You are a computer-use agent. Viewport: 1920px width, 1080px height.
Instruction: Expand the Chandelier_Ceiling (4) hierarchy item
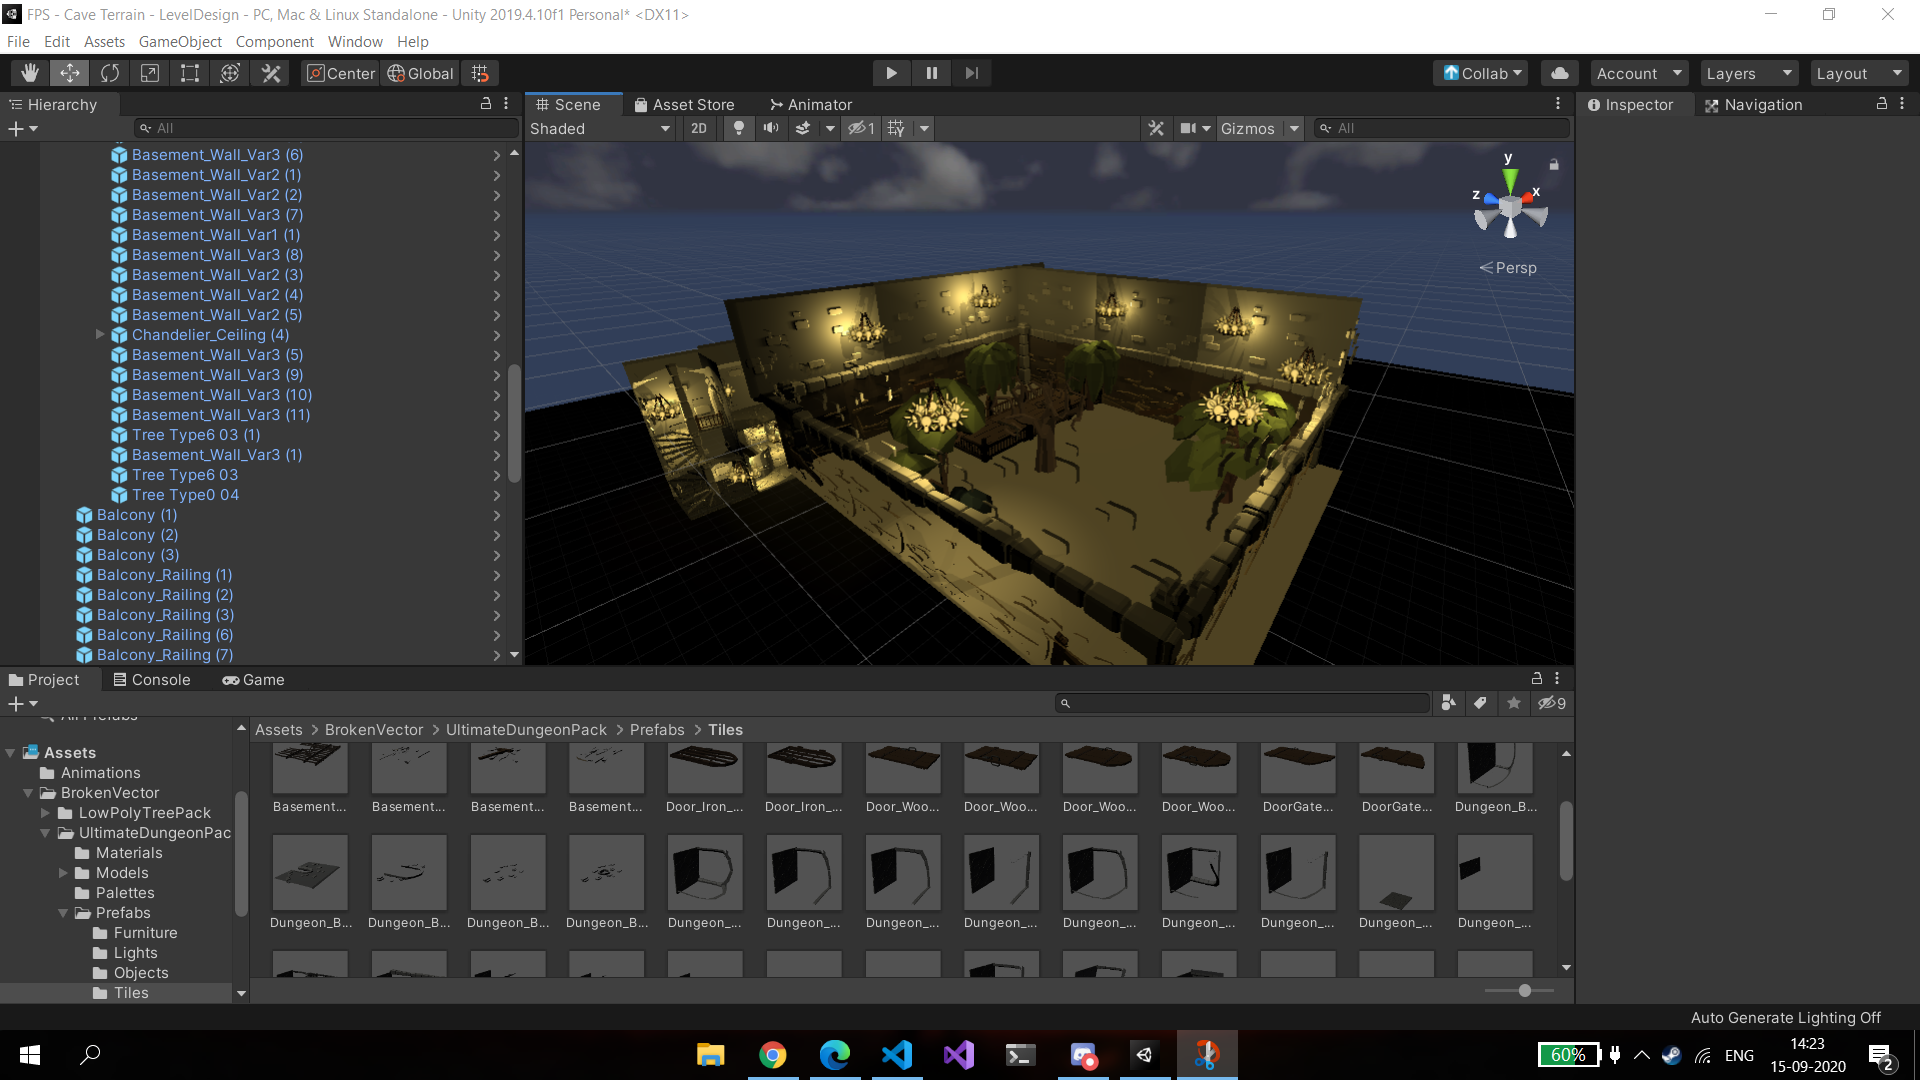click(x=100, y=335)
